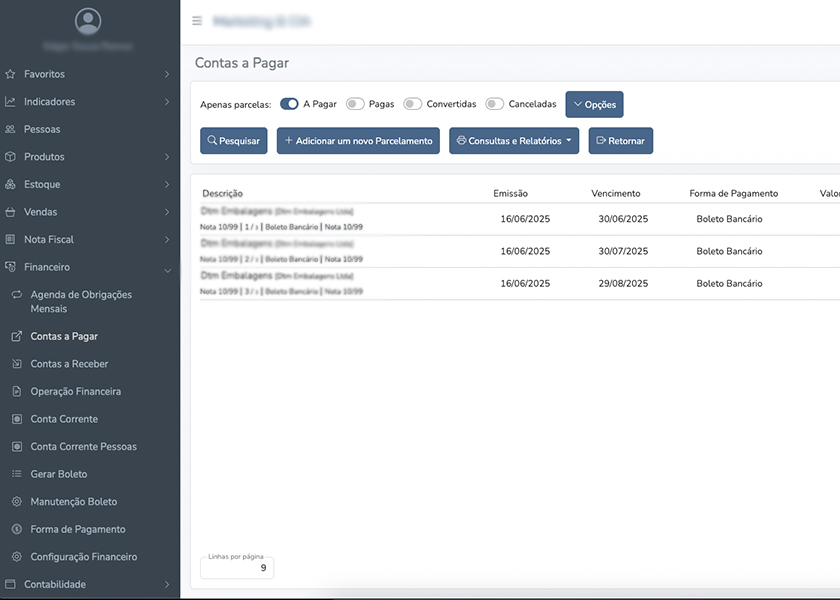Image resolution: width=840 pixels, height=600 pixels.
Task: Click the Pesquisar button
Action: [x=234, y=141]
